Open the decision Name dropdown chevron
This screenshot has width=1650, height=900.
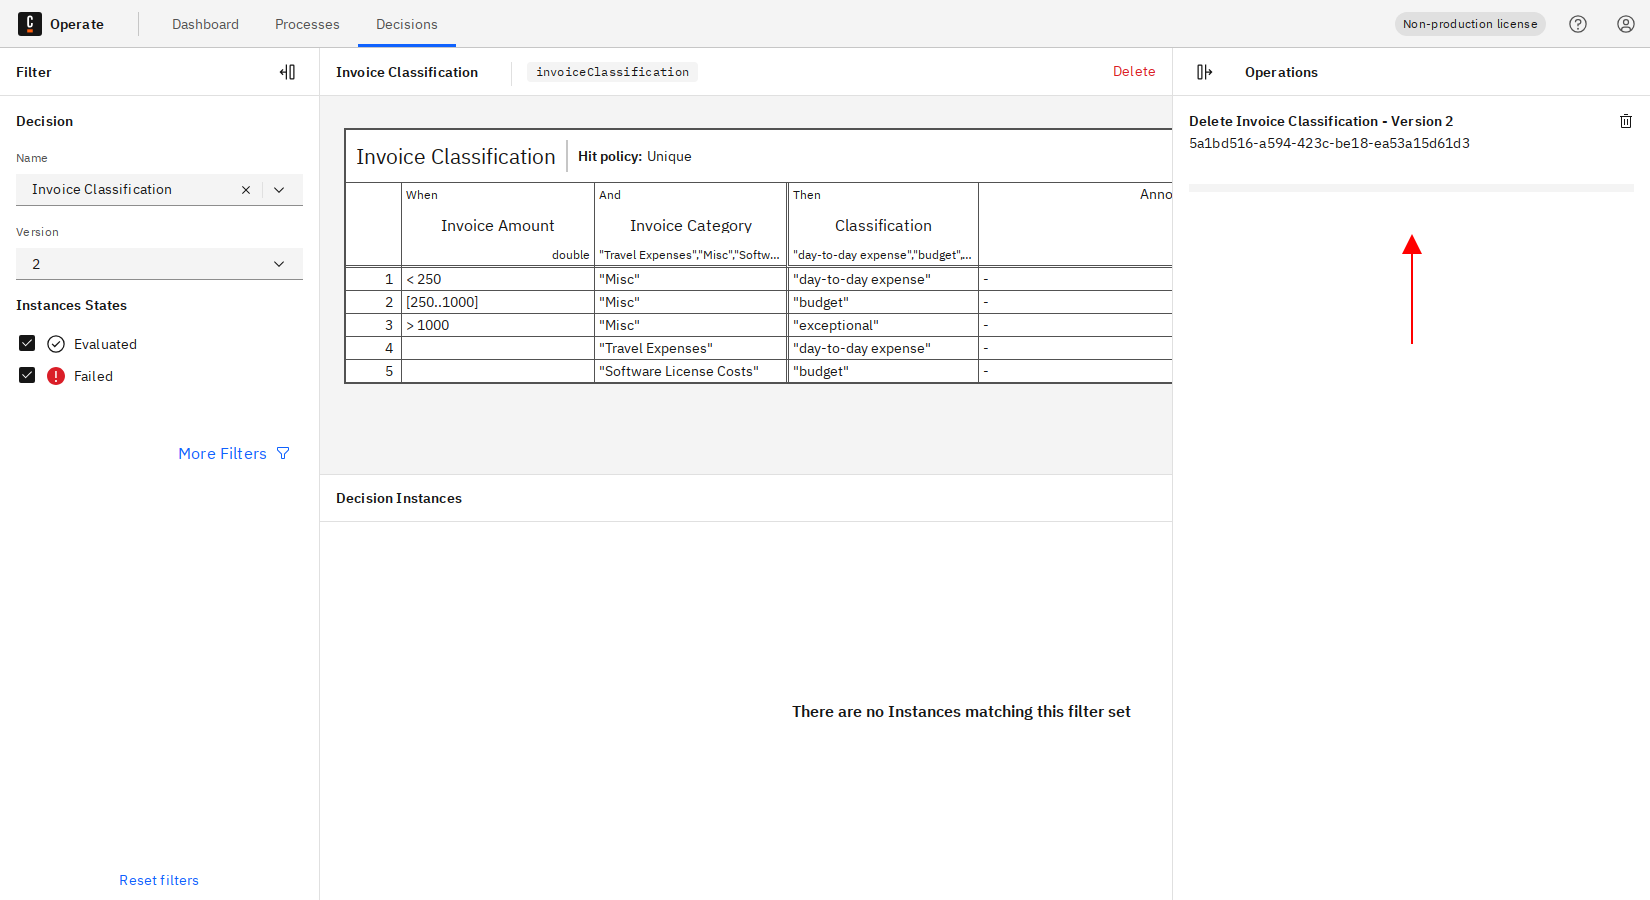(x=279, y=189)
